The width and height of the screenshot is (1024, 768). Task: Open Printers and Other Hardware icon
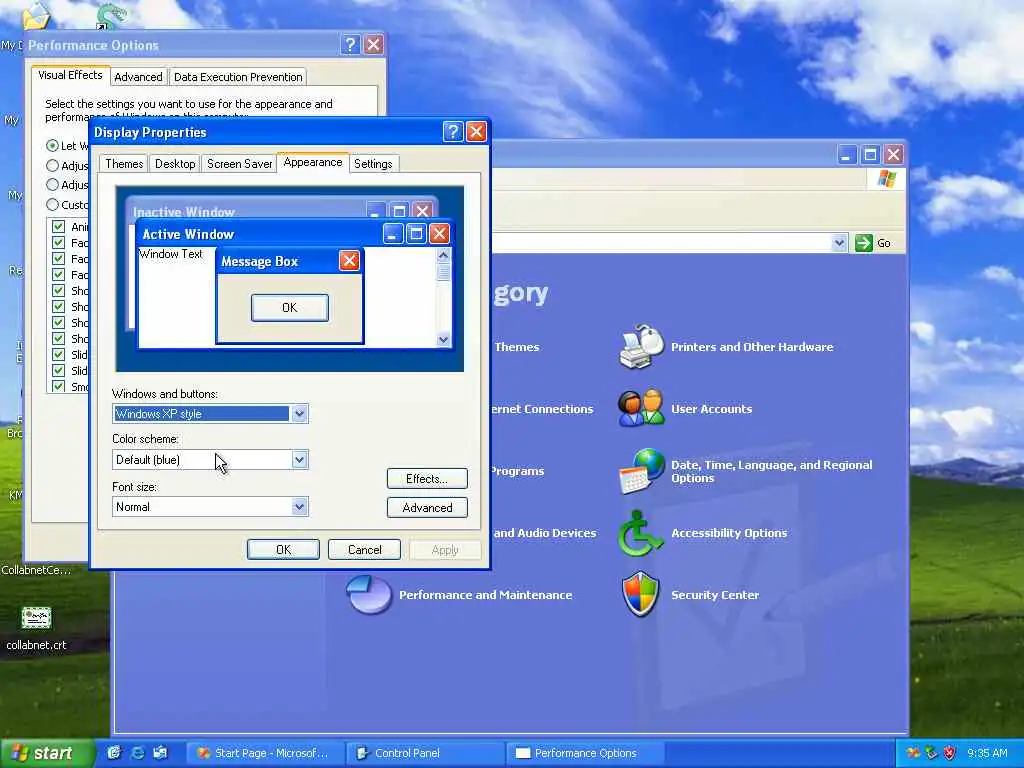(641, 347)
